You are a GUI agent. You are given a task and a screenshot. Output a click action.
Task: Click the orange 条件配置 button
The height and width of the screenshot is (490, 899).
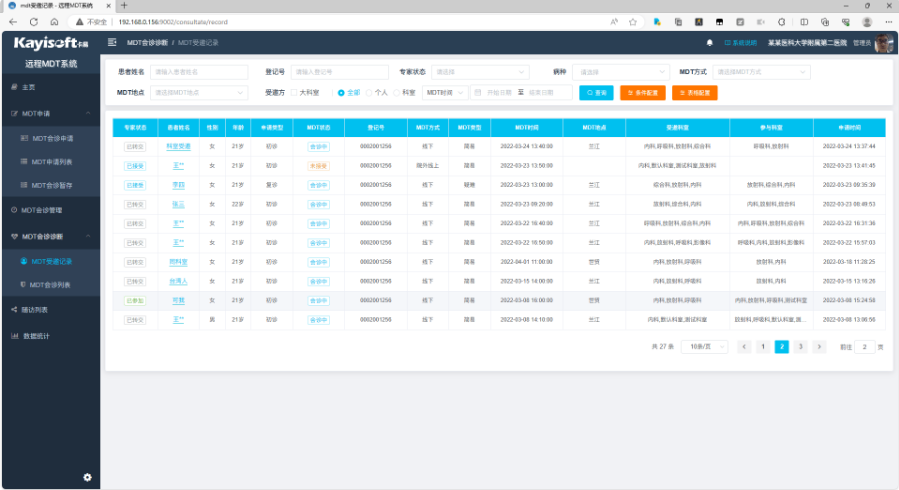pyautogui.click(x=642, y=92)
